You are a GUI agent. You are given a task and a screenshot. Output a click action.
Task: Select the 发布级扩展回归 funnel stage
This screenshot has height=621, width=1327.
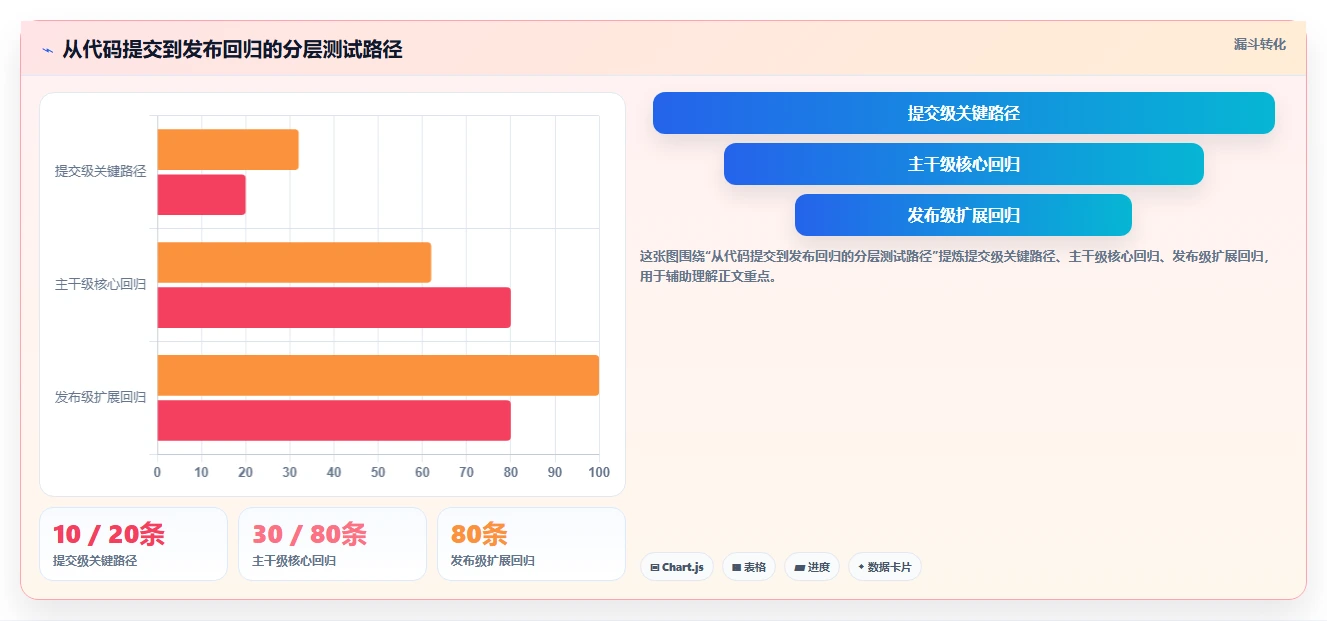coord(964,215)
